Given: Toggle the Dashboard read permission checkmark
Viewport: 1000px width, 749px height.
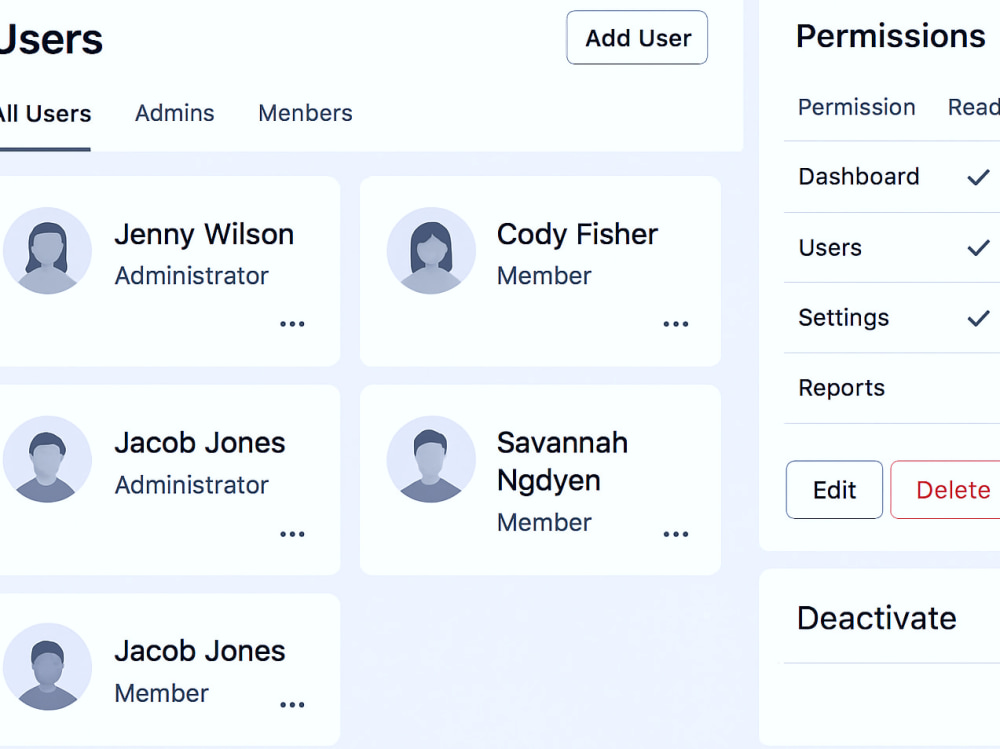Looking at the screenshot, I should click(978, 177).
